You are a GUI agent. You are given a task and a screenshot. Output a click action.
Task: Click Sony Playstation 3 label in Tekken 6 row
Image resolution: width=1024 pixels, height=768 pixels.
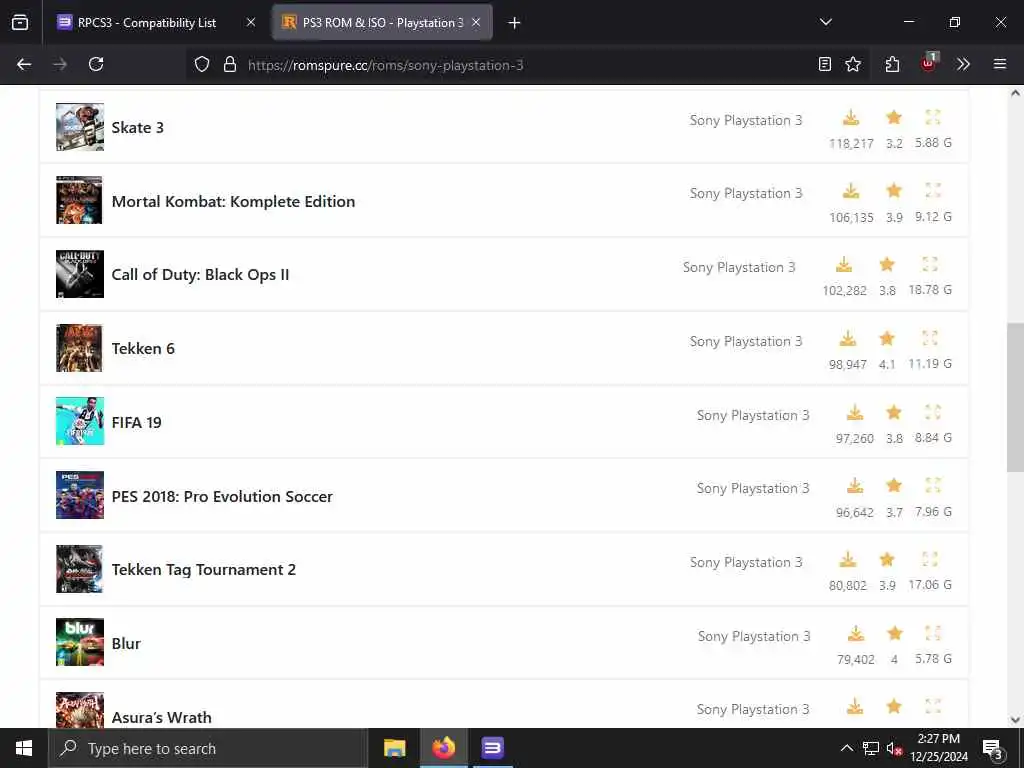pyautogui.click(x=746, y=342)
